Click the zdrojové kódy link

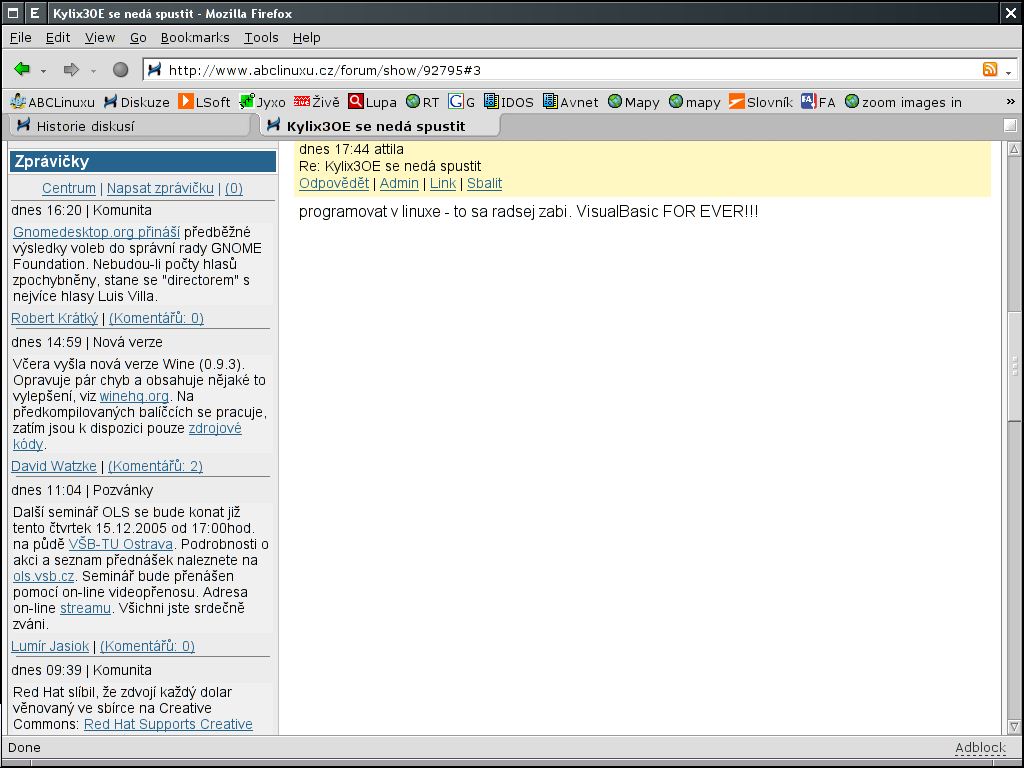point(215,428)
